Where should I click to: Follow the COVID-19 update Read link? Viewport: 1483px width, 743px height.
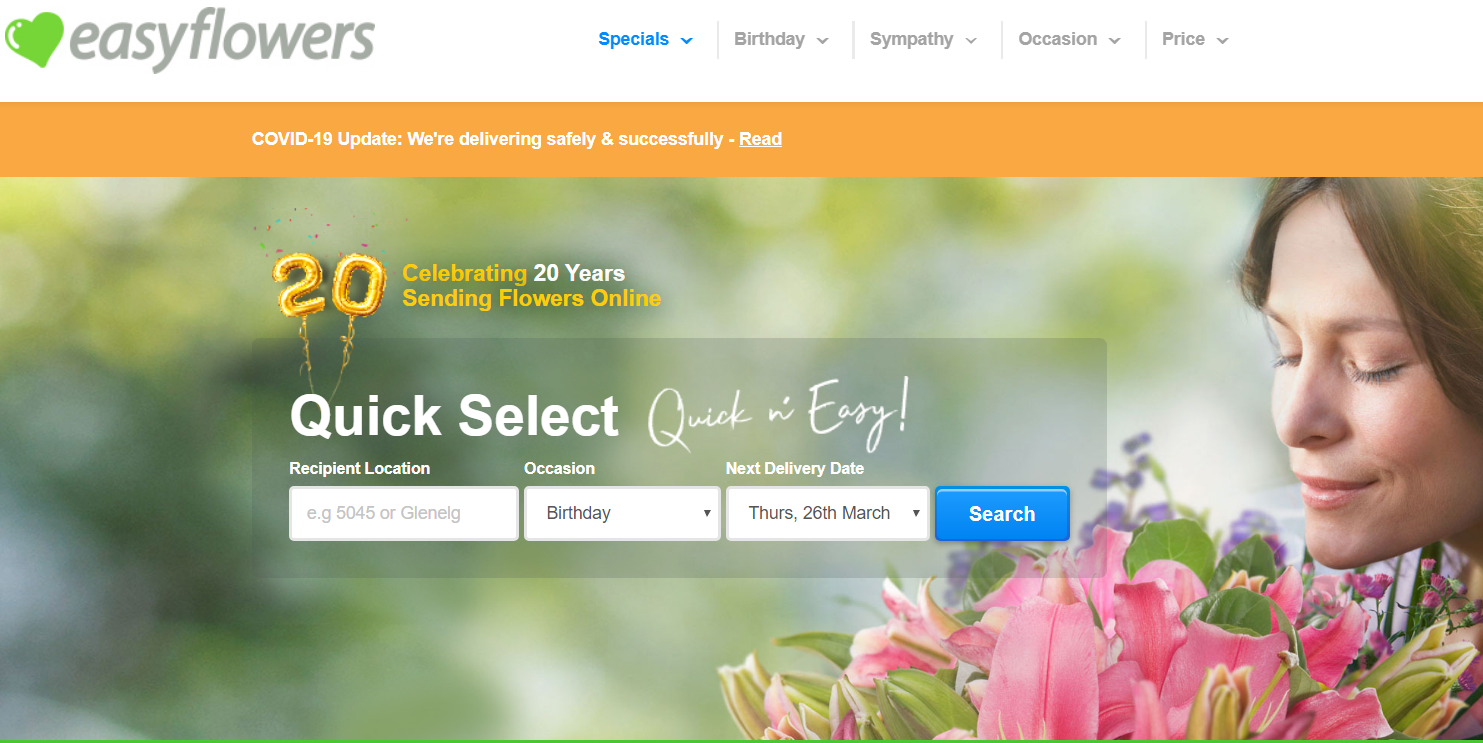(760, 139)
